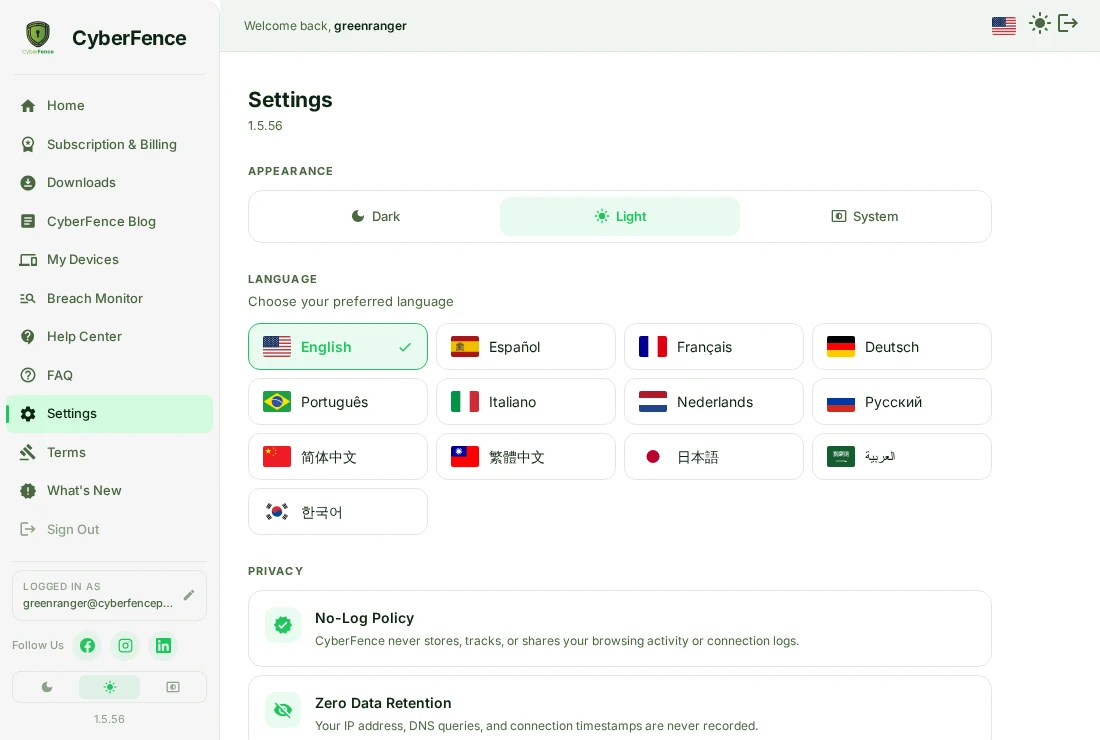Select the Dark appearance option
The image size is (1100, 740).
[x=375, y=216]
